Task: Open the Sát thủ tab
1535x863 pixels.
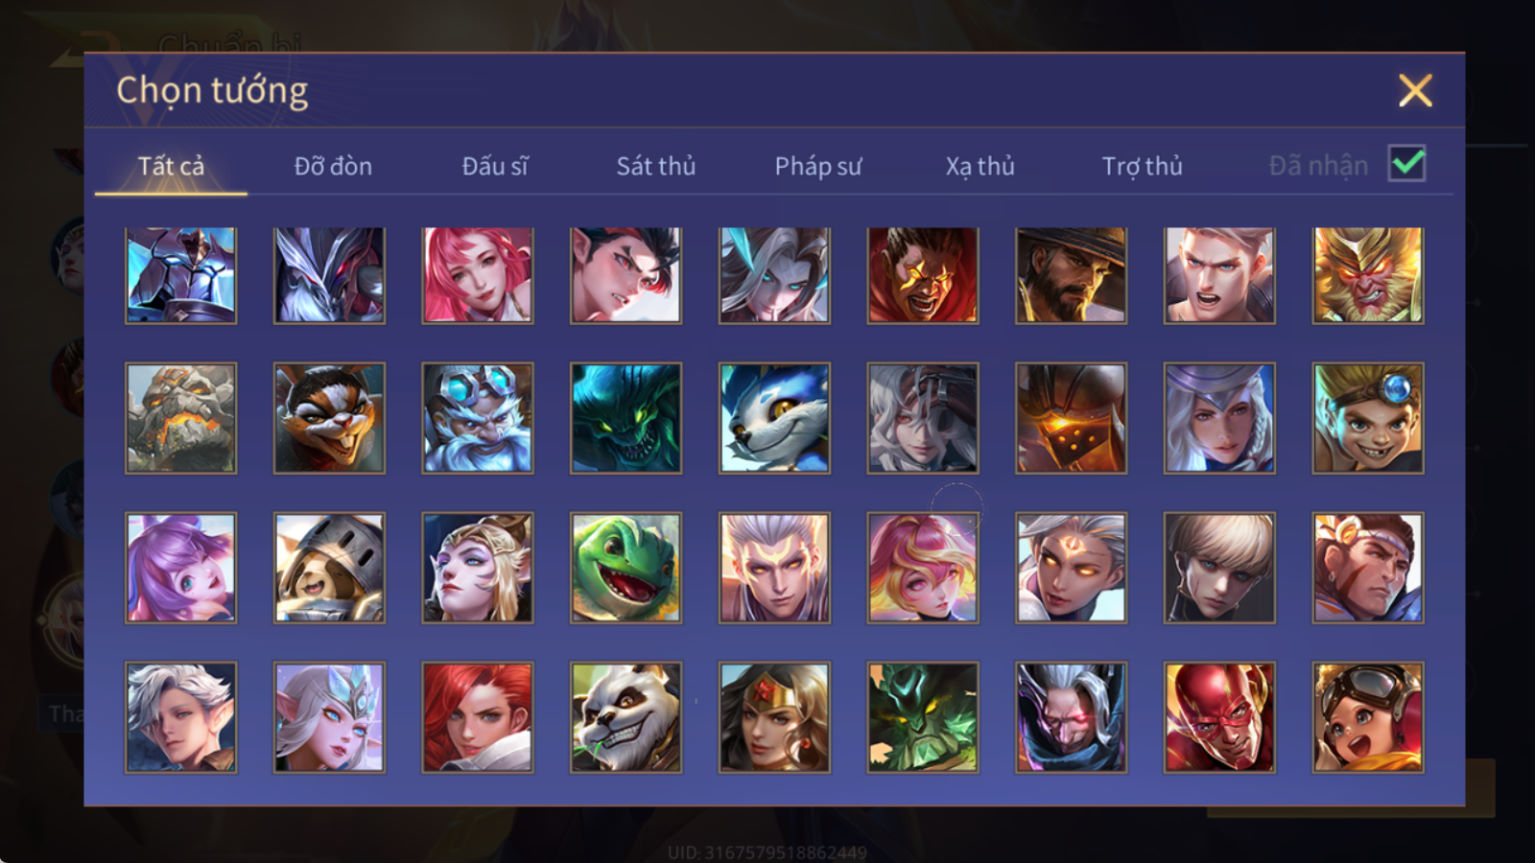Action: (656, 166)
